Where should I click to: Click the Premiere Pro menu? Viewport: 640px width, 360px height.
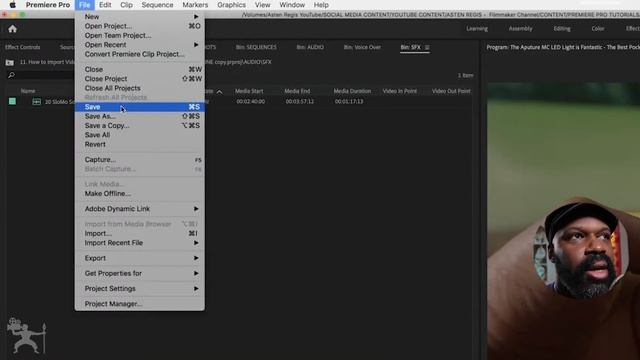coord(48,5)
